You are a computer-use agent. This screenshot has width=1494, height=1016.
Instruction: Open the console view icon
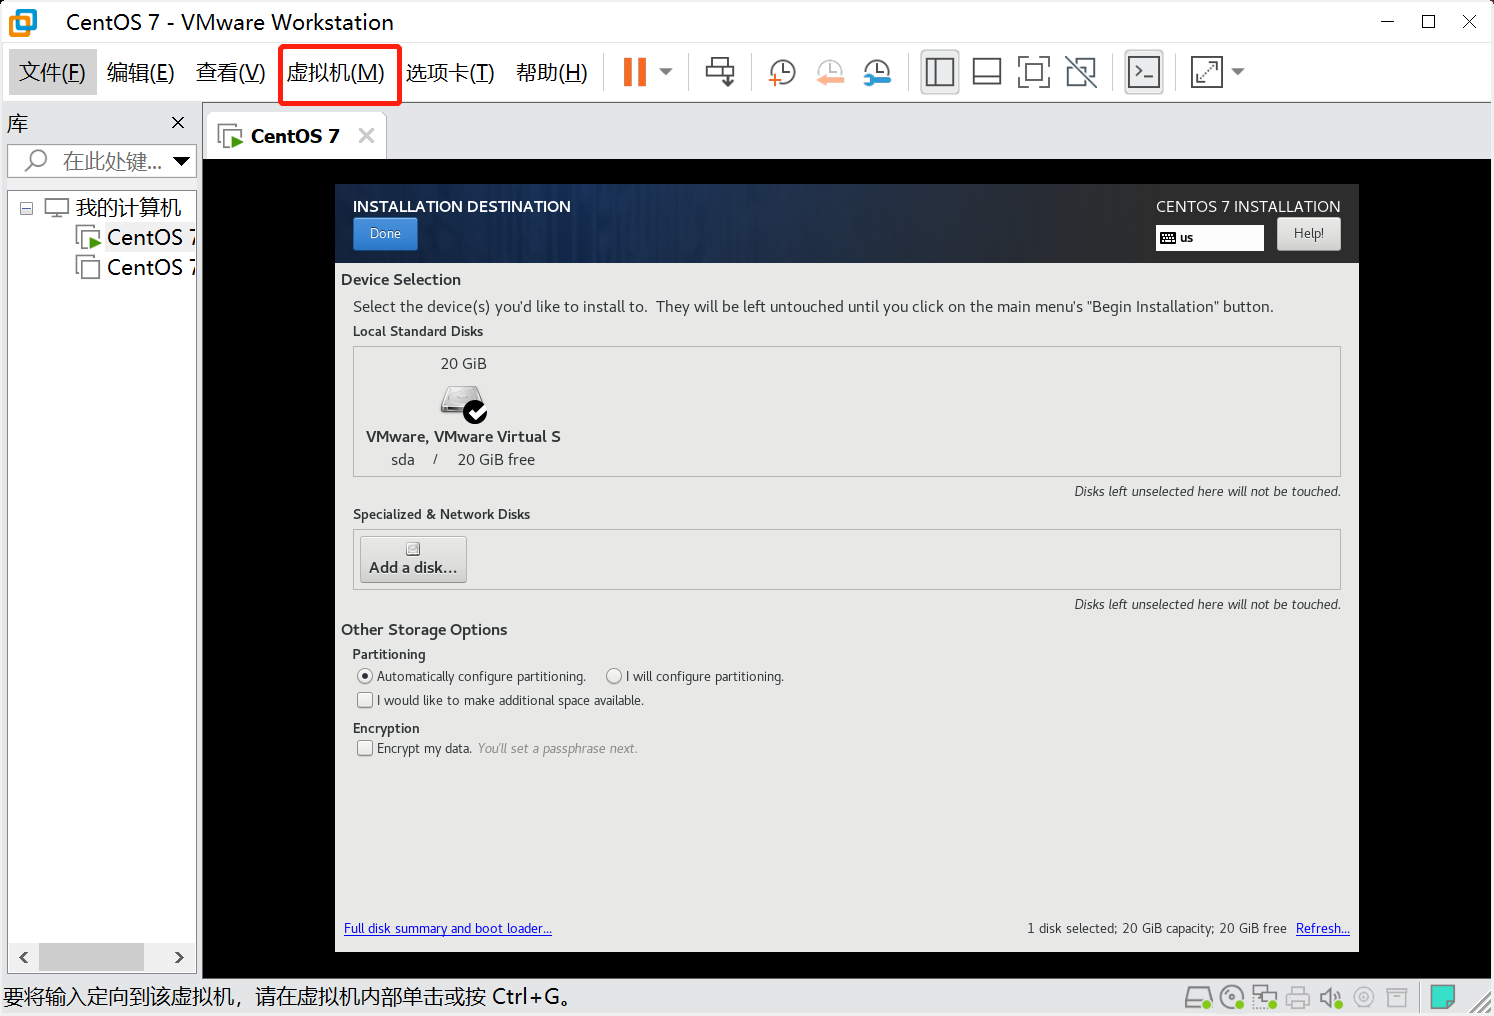pos(1144,72)
